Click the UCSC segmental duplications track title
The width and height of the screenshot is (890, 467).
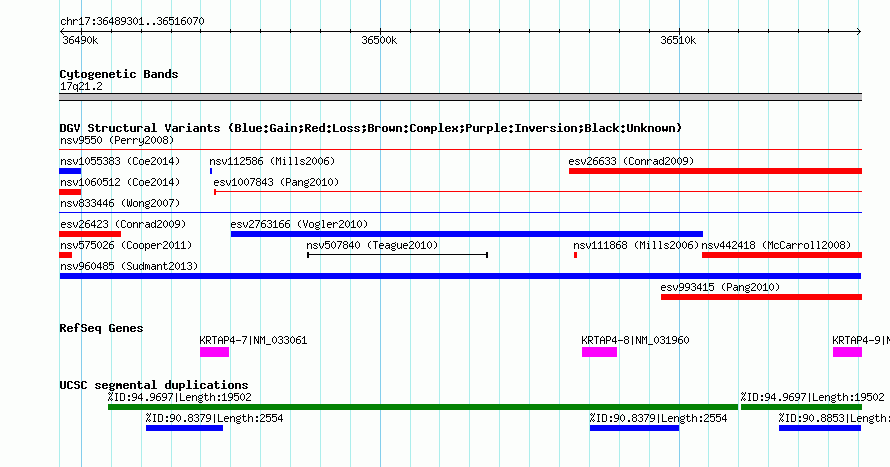[154, 385]
